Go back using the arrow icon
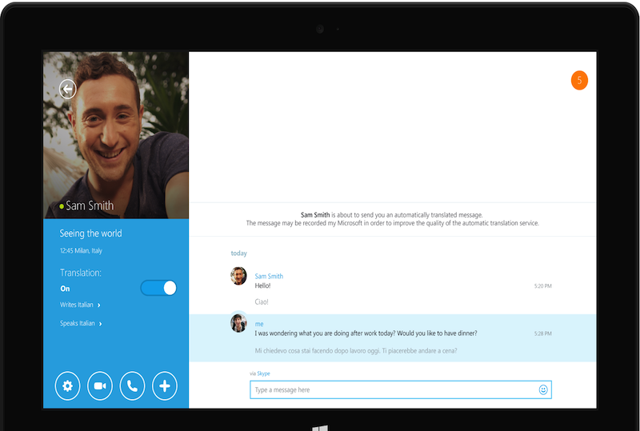640x431 pixels. coord(67,89)
